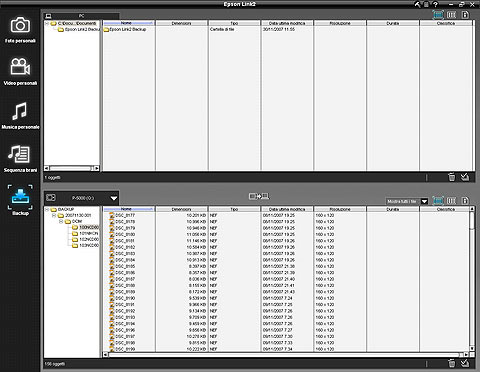The width and height of the screenshot is (480, 372).
Task: Open the P-5000 device dropdown
Action: coord(114,198)
